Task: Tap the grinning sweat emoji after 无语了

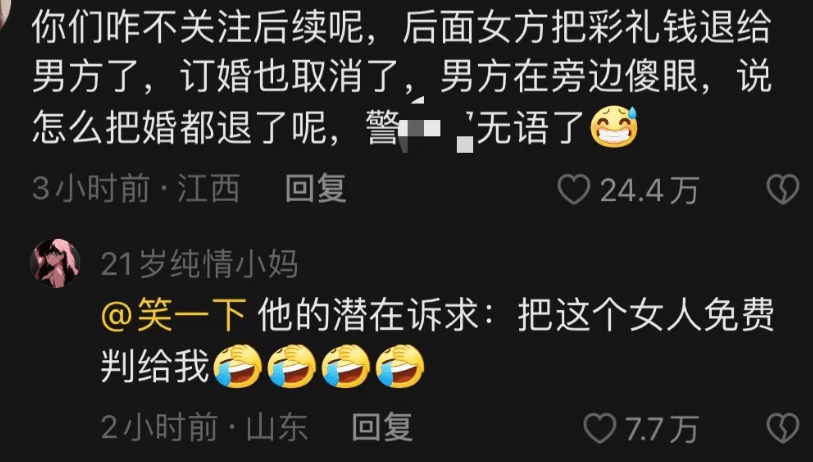Action: (x=614, y=126)
